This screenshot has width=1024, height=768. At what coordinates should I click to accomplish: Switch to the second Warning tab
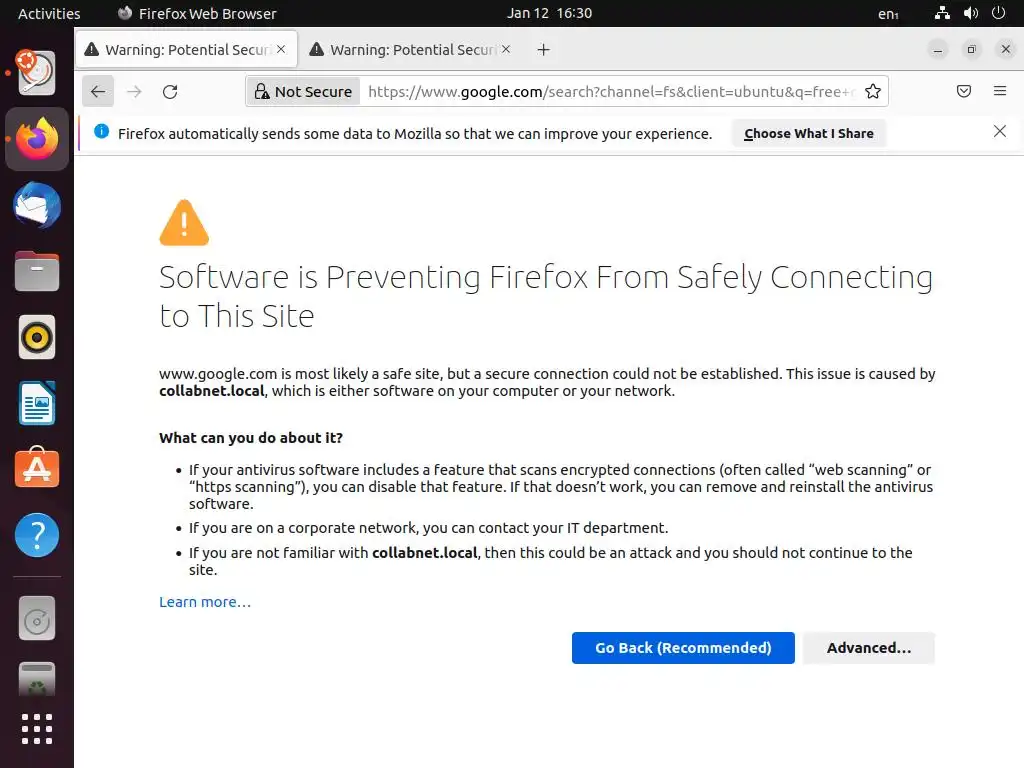(x=412, y=50)
